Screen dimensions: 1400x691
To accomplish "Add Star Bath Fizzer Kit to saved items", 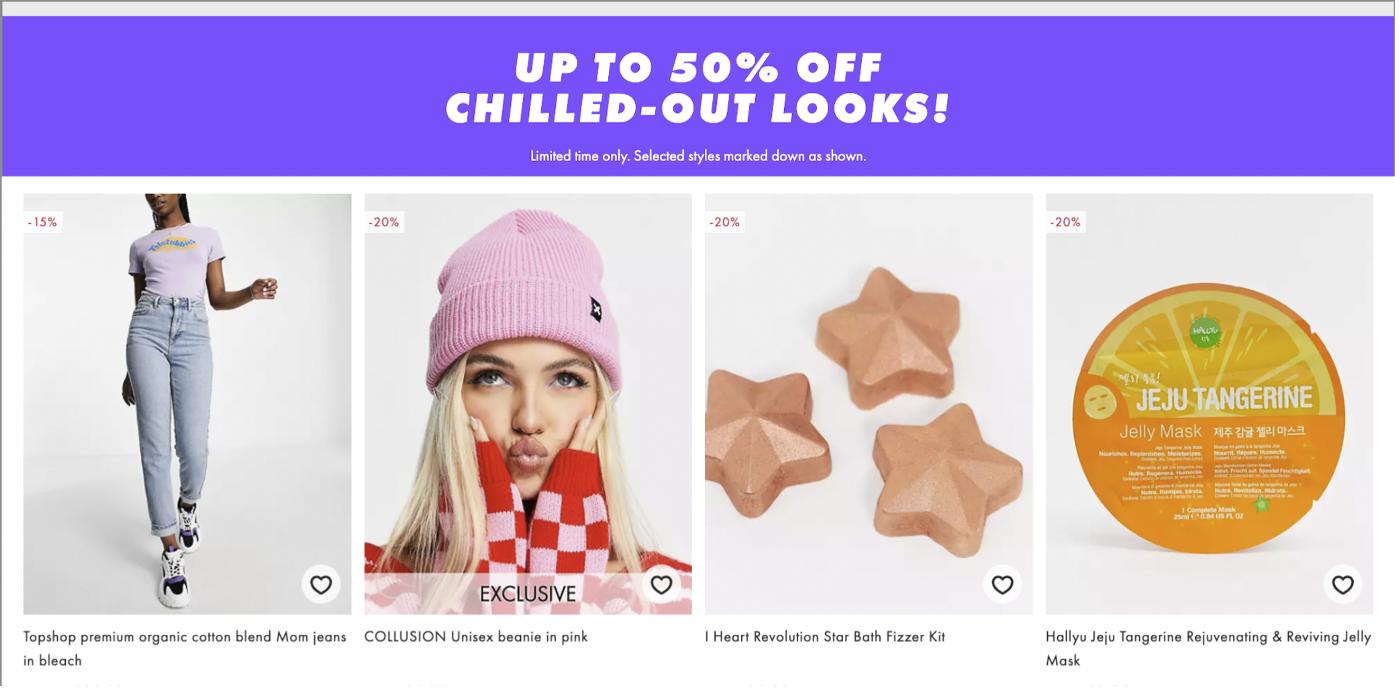I will click(x=1002, y=585).
